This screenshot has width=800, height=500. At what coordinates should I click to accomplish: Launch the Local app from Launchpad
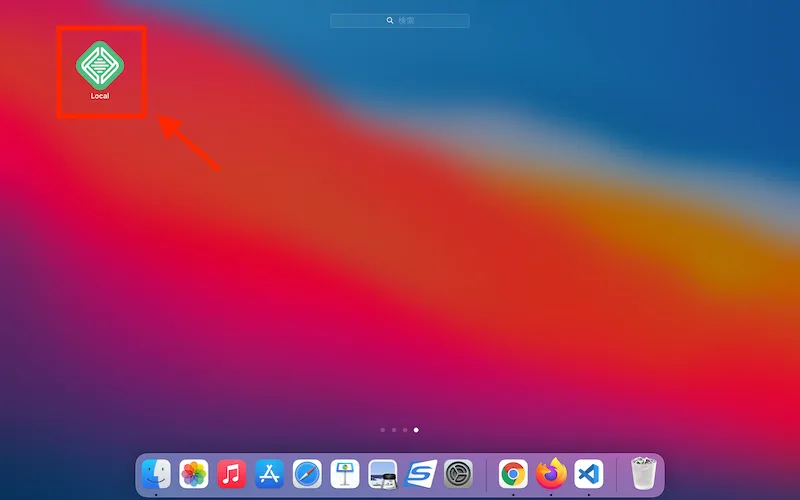[100, 65]
